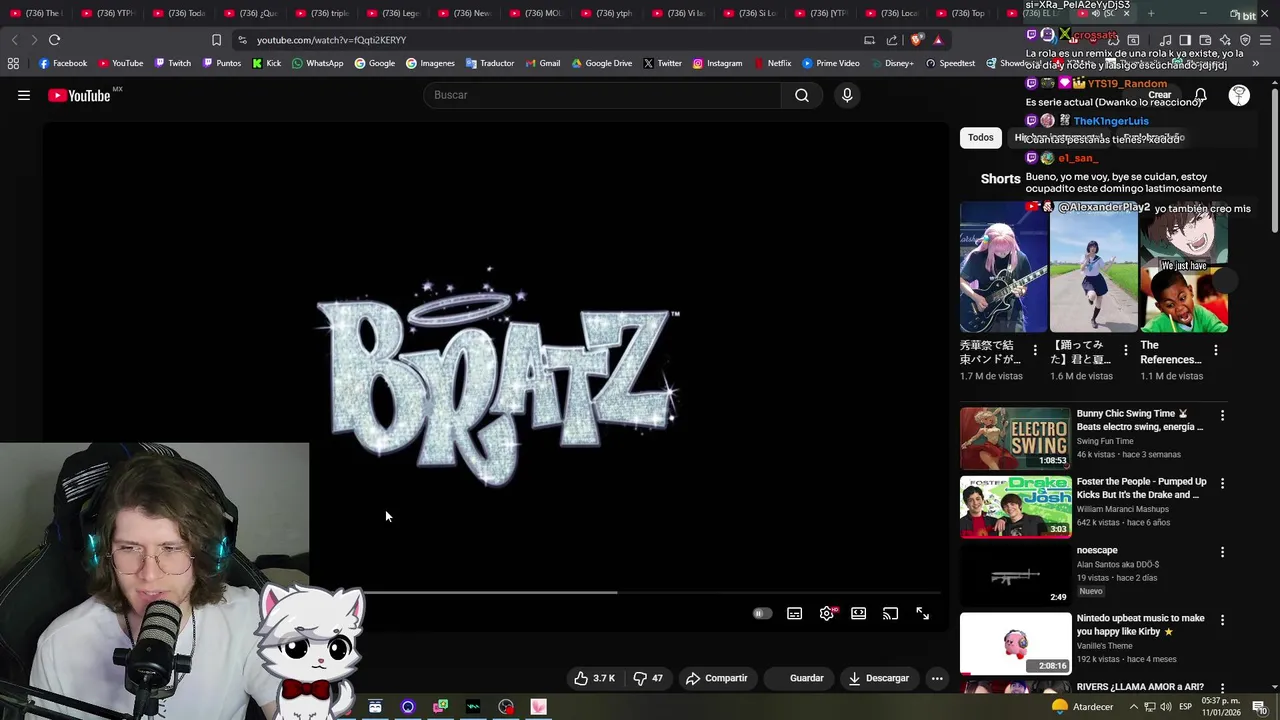Open options menu for The References short
This screenshot has height=720, width=1280.
coord(1216,351)
